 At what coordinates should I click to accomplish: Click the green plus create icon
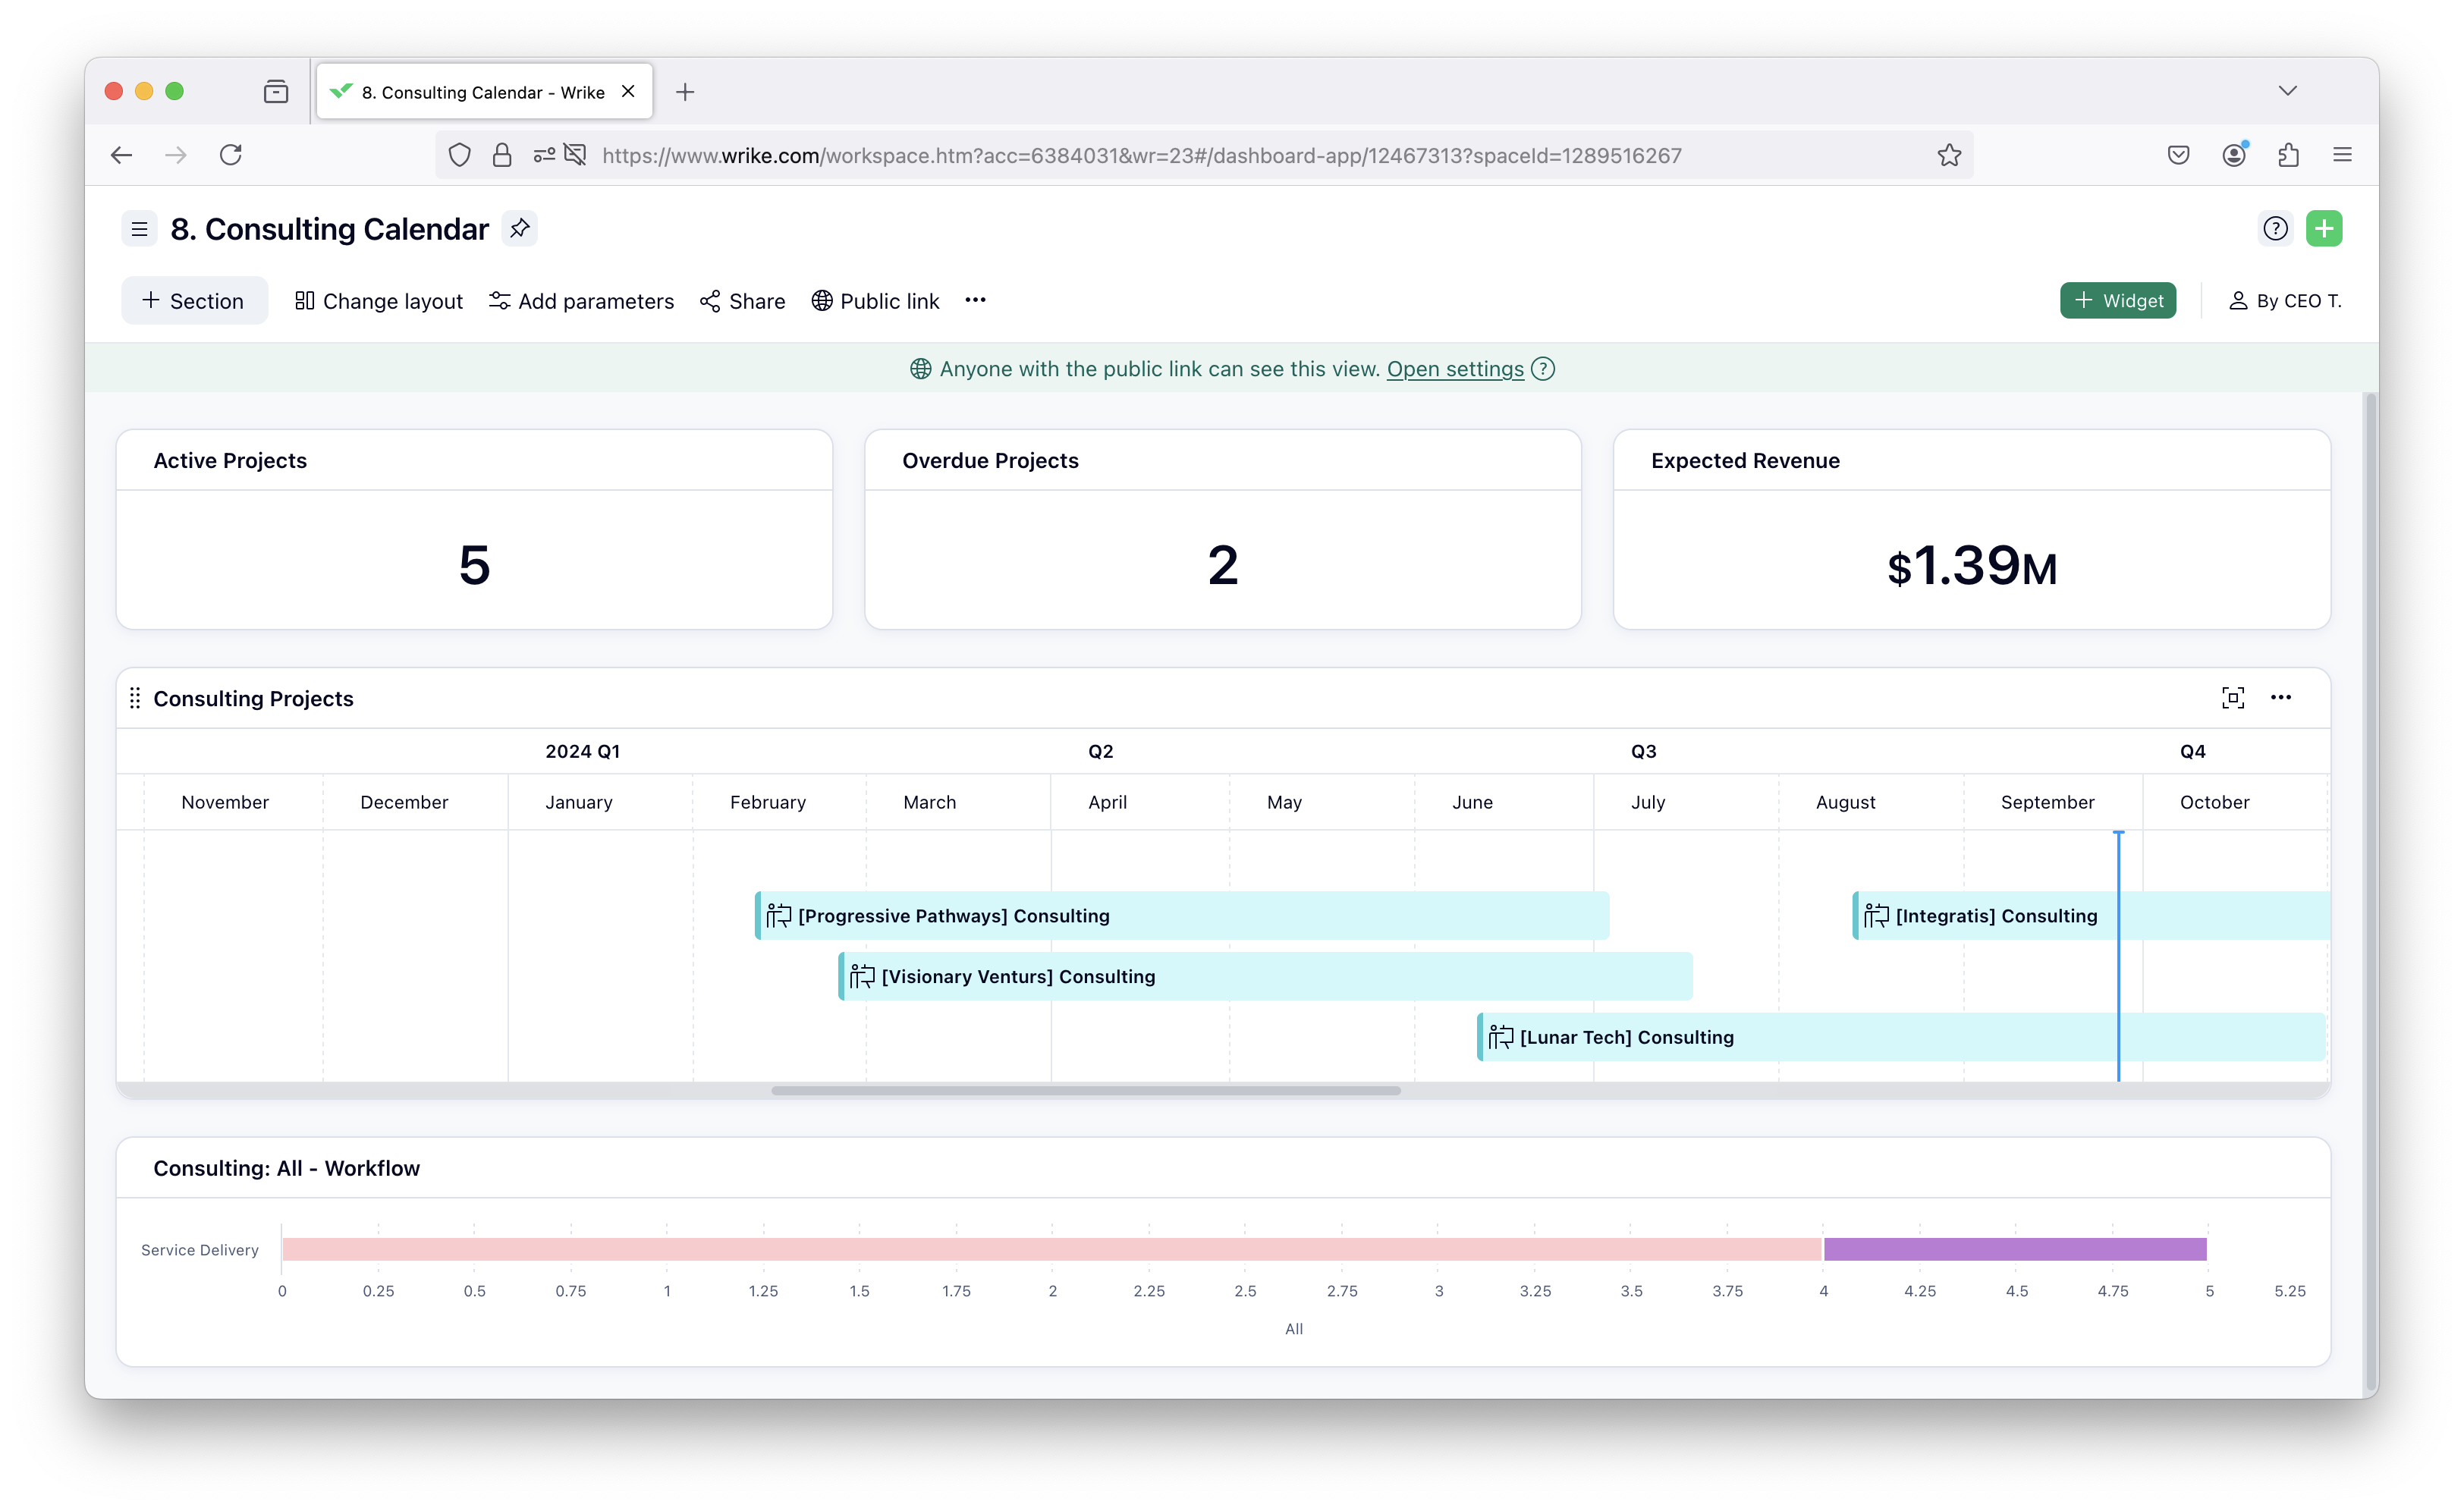point(2324,228)
